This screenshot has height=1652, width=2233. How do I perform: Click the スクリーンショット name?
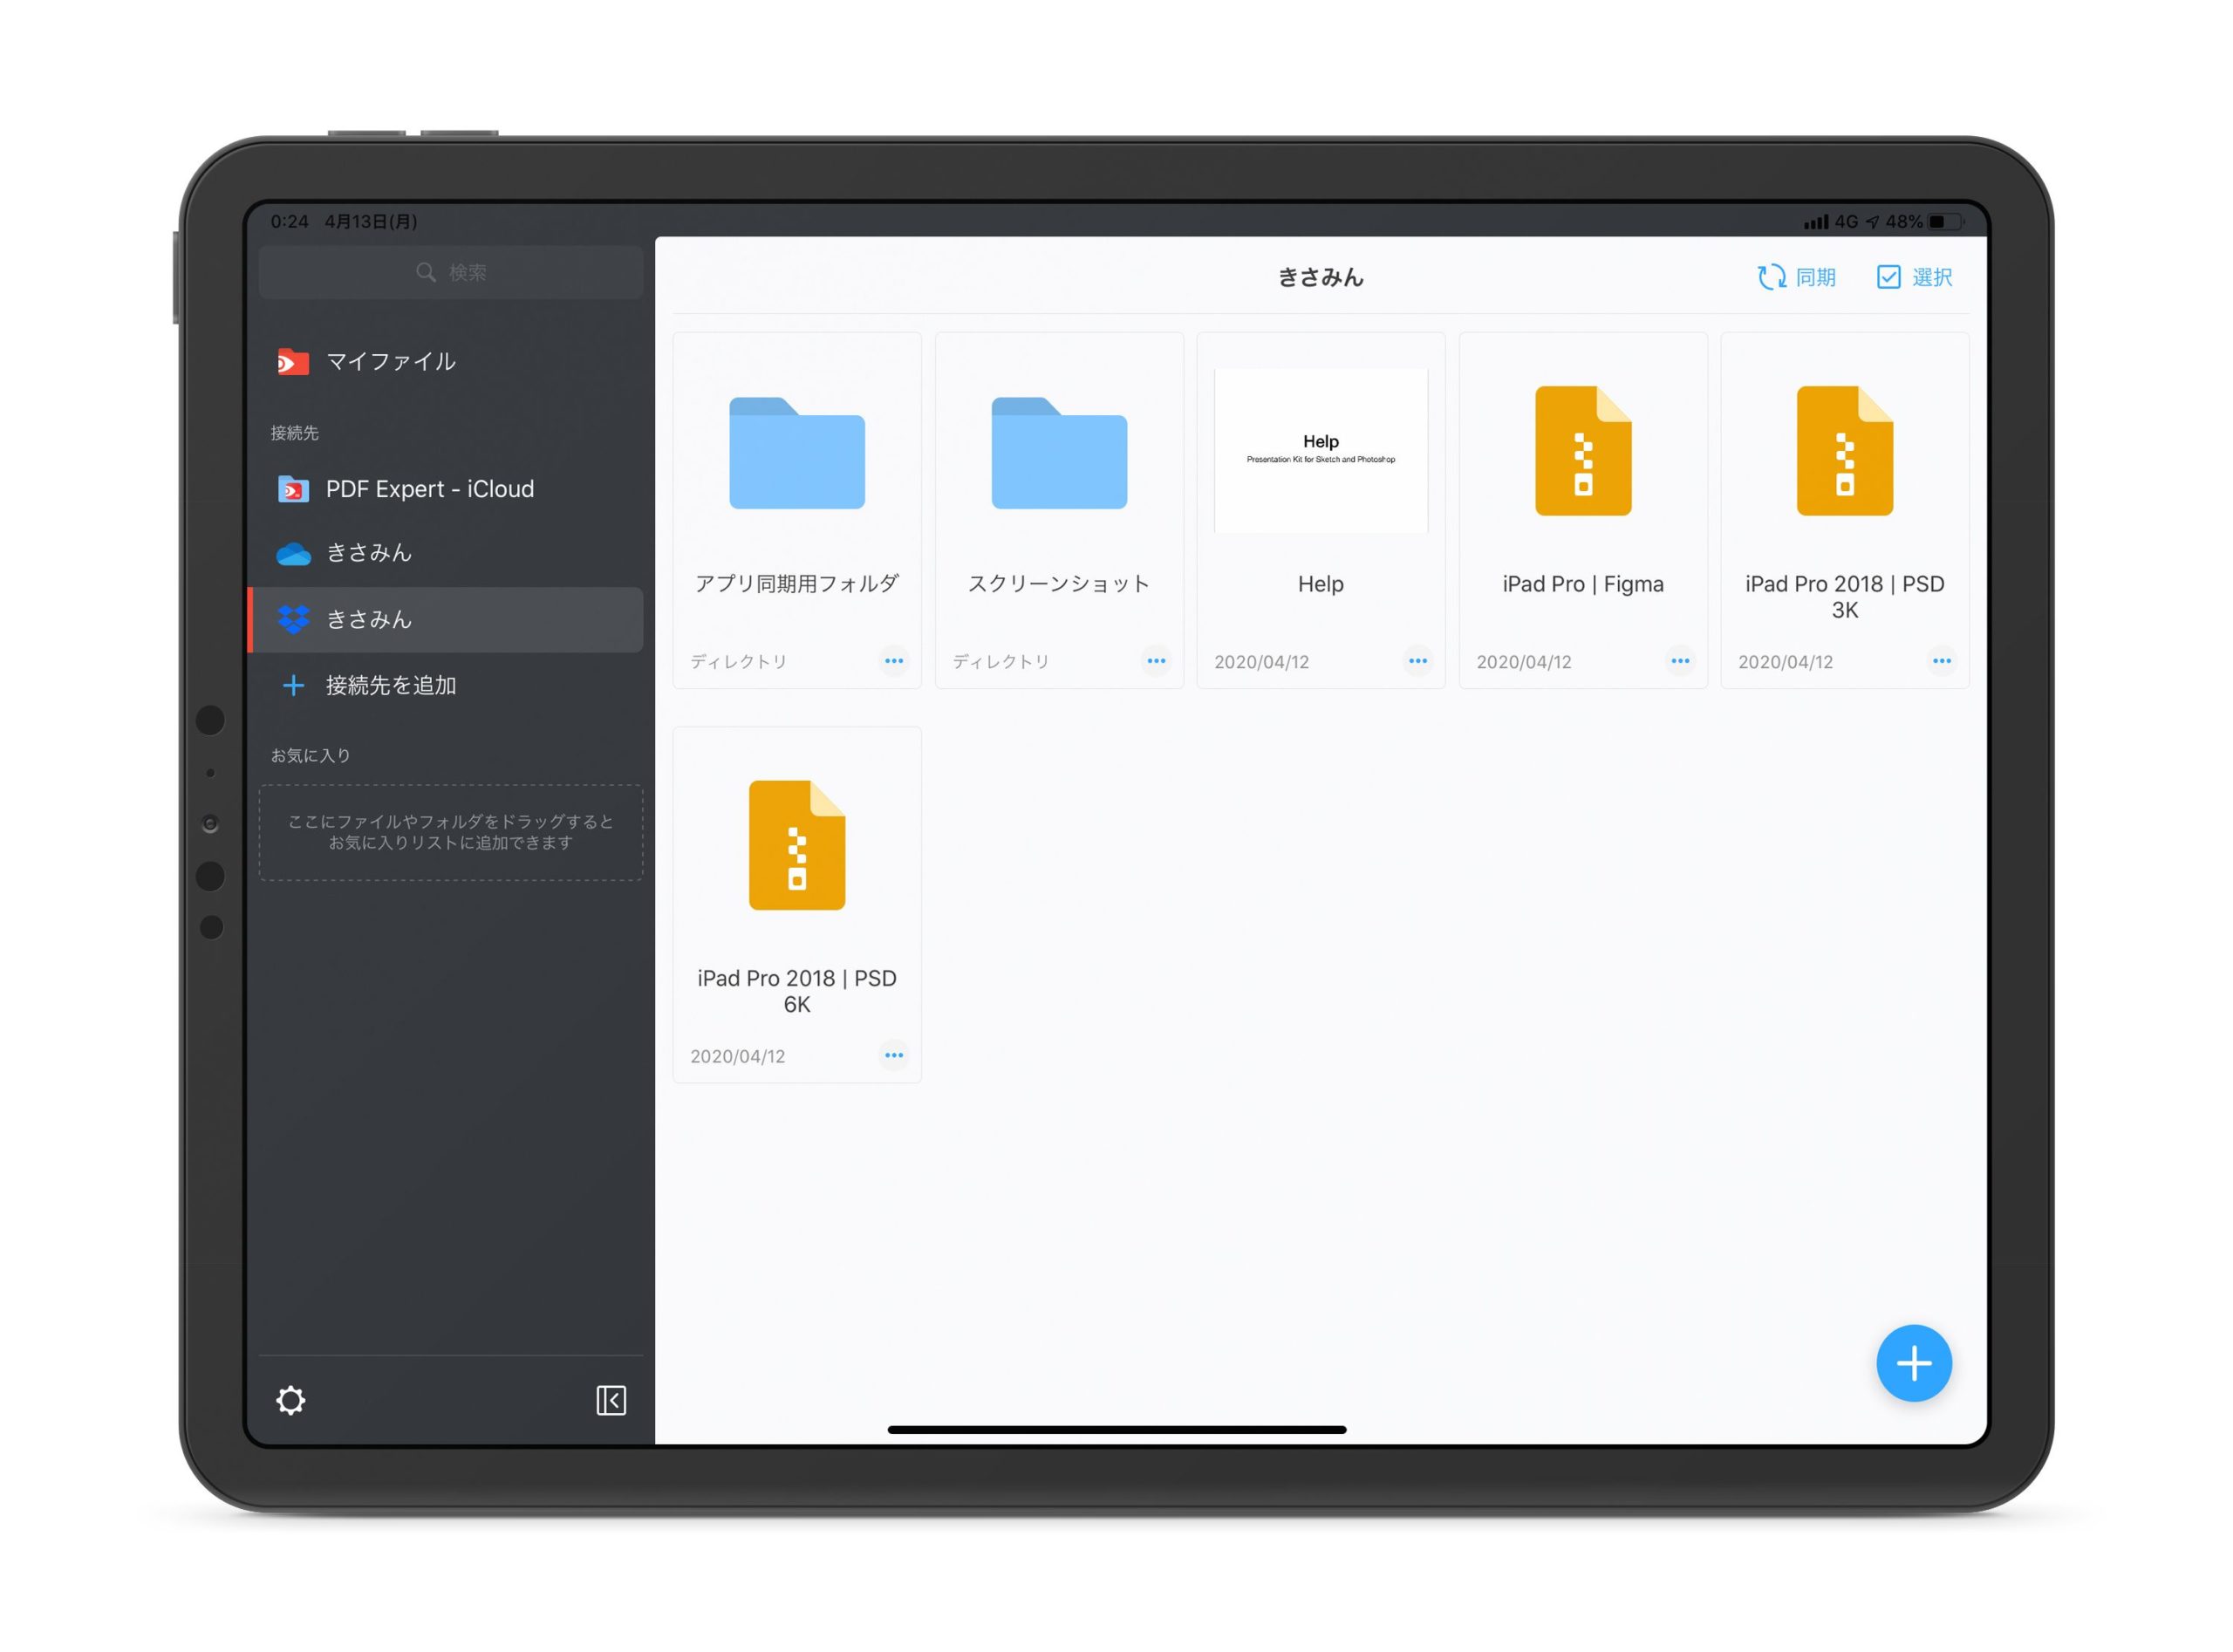(1059, 583)
